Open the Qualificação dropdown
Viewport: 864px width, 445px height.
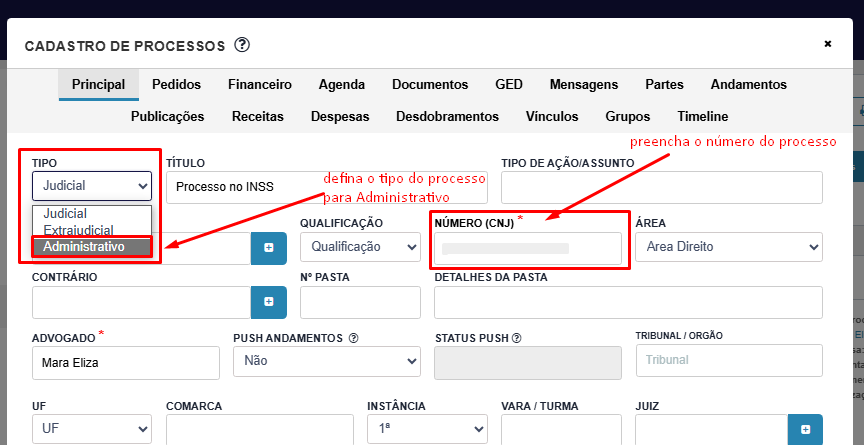pyautogui.click(x=360, y=247)
